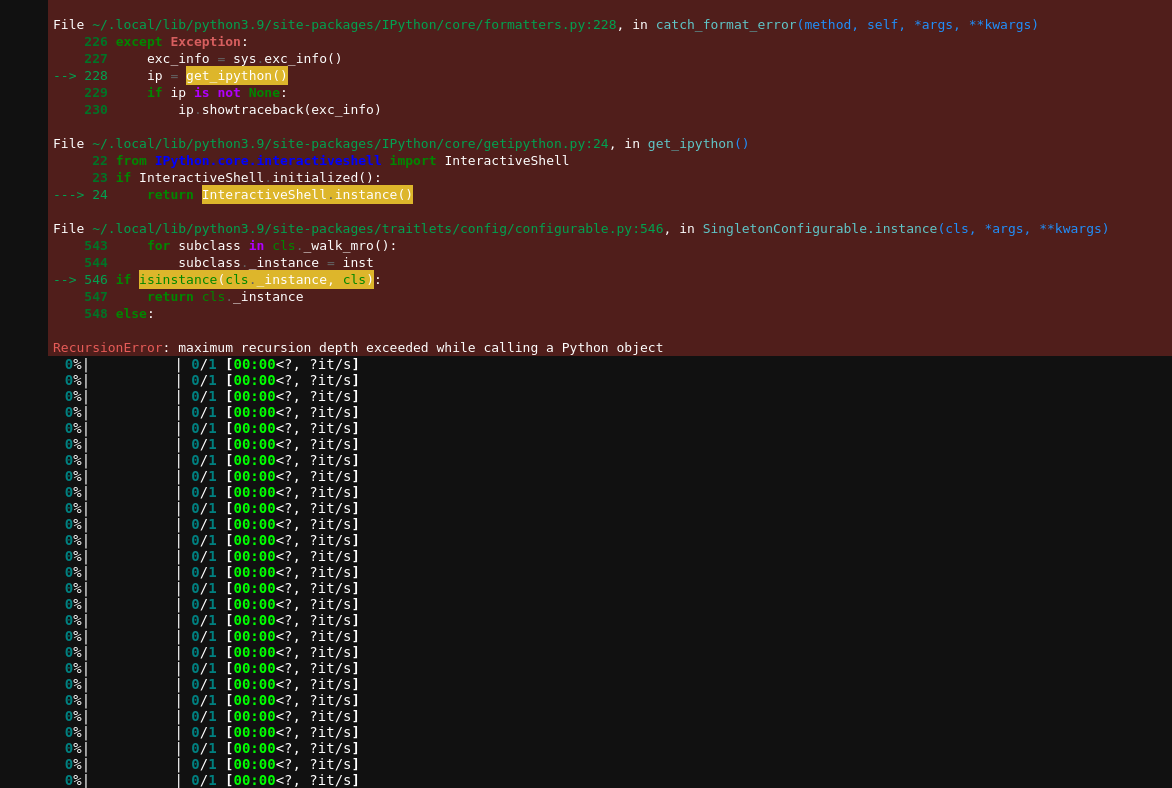Viewport: 1172px width, 788px height.
Task: Click 'return cls._instance' on line 547
Action: [x=225, y=297]
